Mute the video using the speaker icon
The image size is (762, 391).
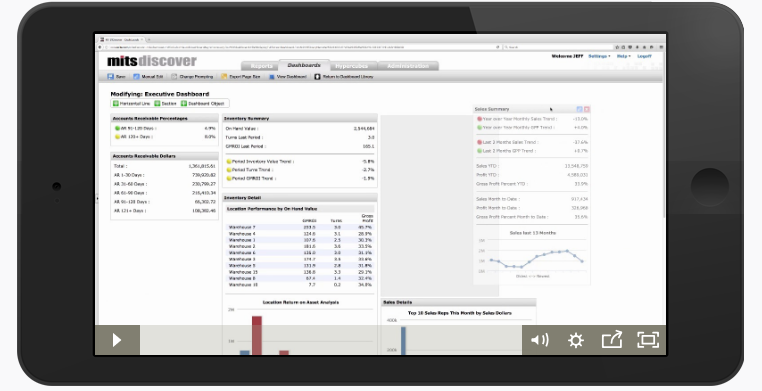pyautogui.click(x=539, y=340)
